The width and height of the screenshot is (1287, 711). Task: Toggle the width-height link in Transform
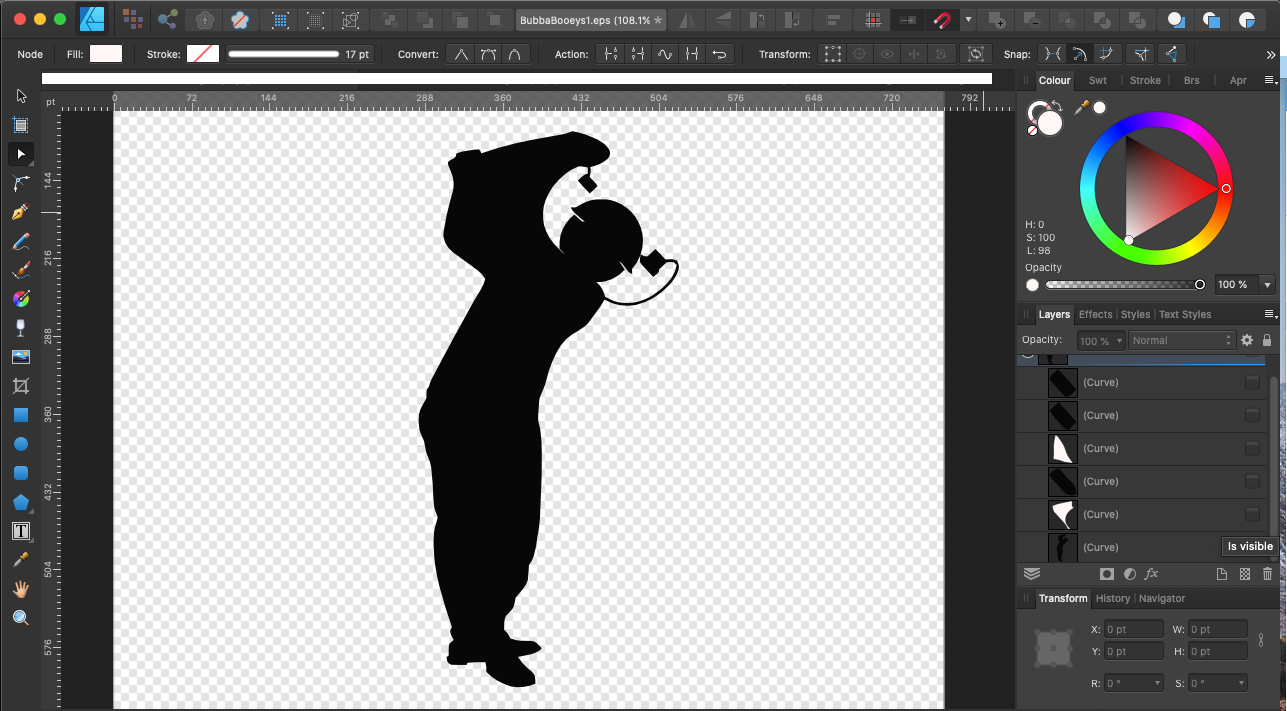pyautogui.click(x=1261, y=640)
